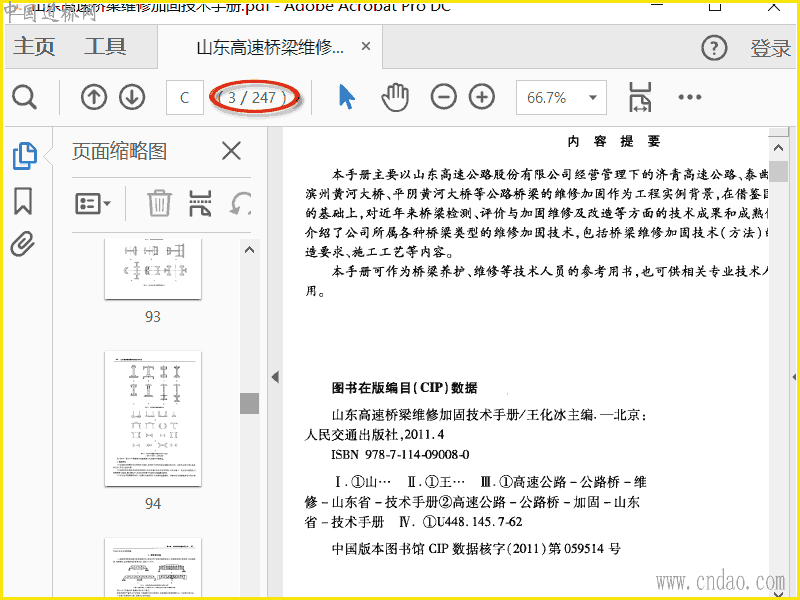Click the rotate page icon in thumbnails panel

click(240, 203)
